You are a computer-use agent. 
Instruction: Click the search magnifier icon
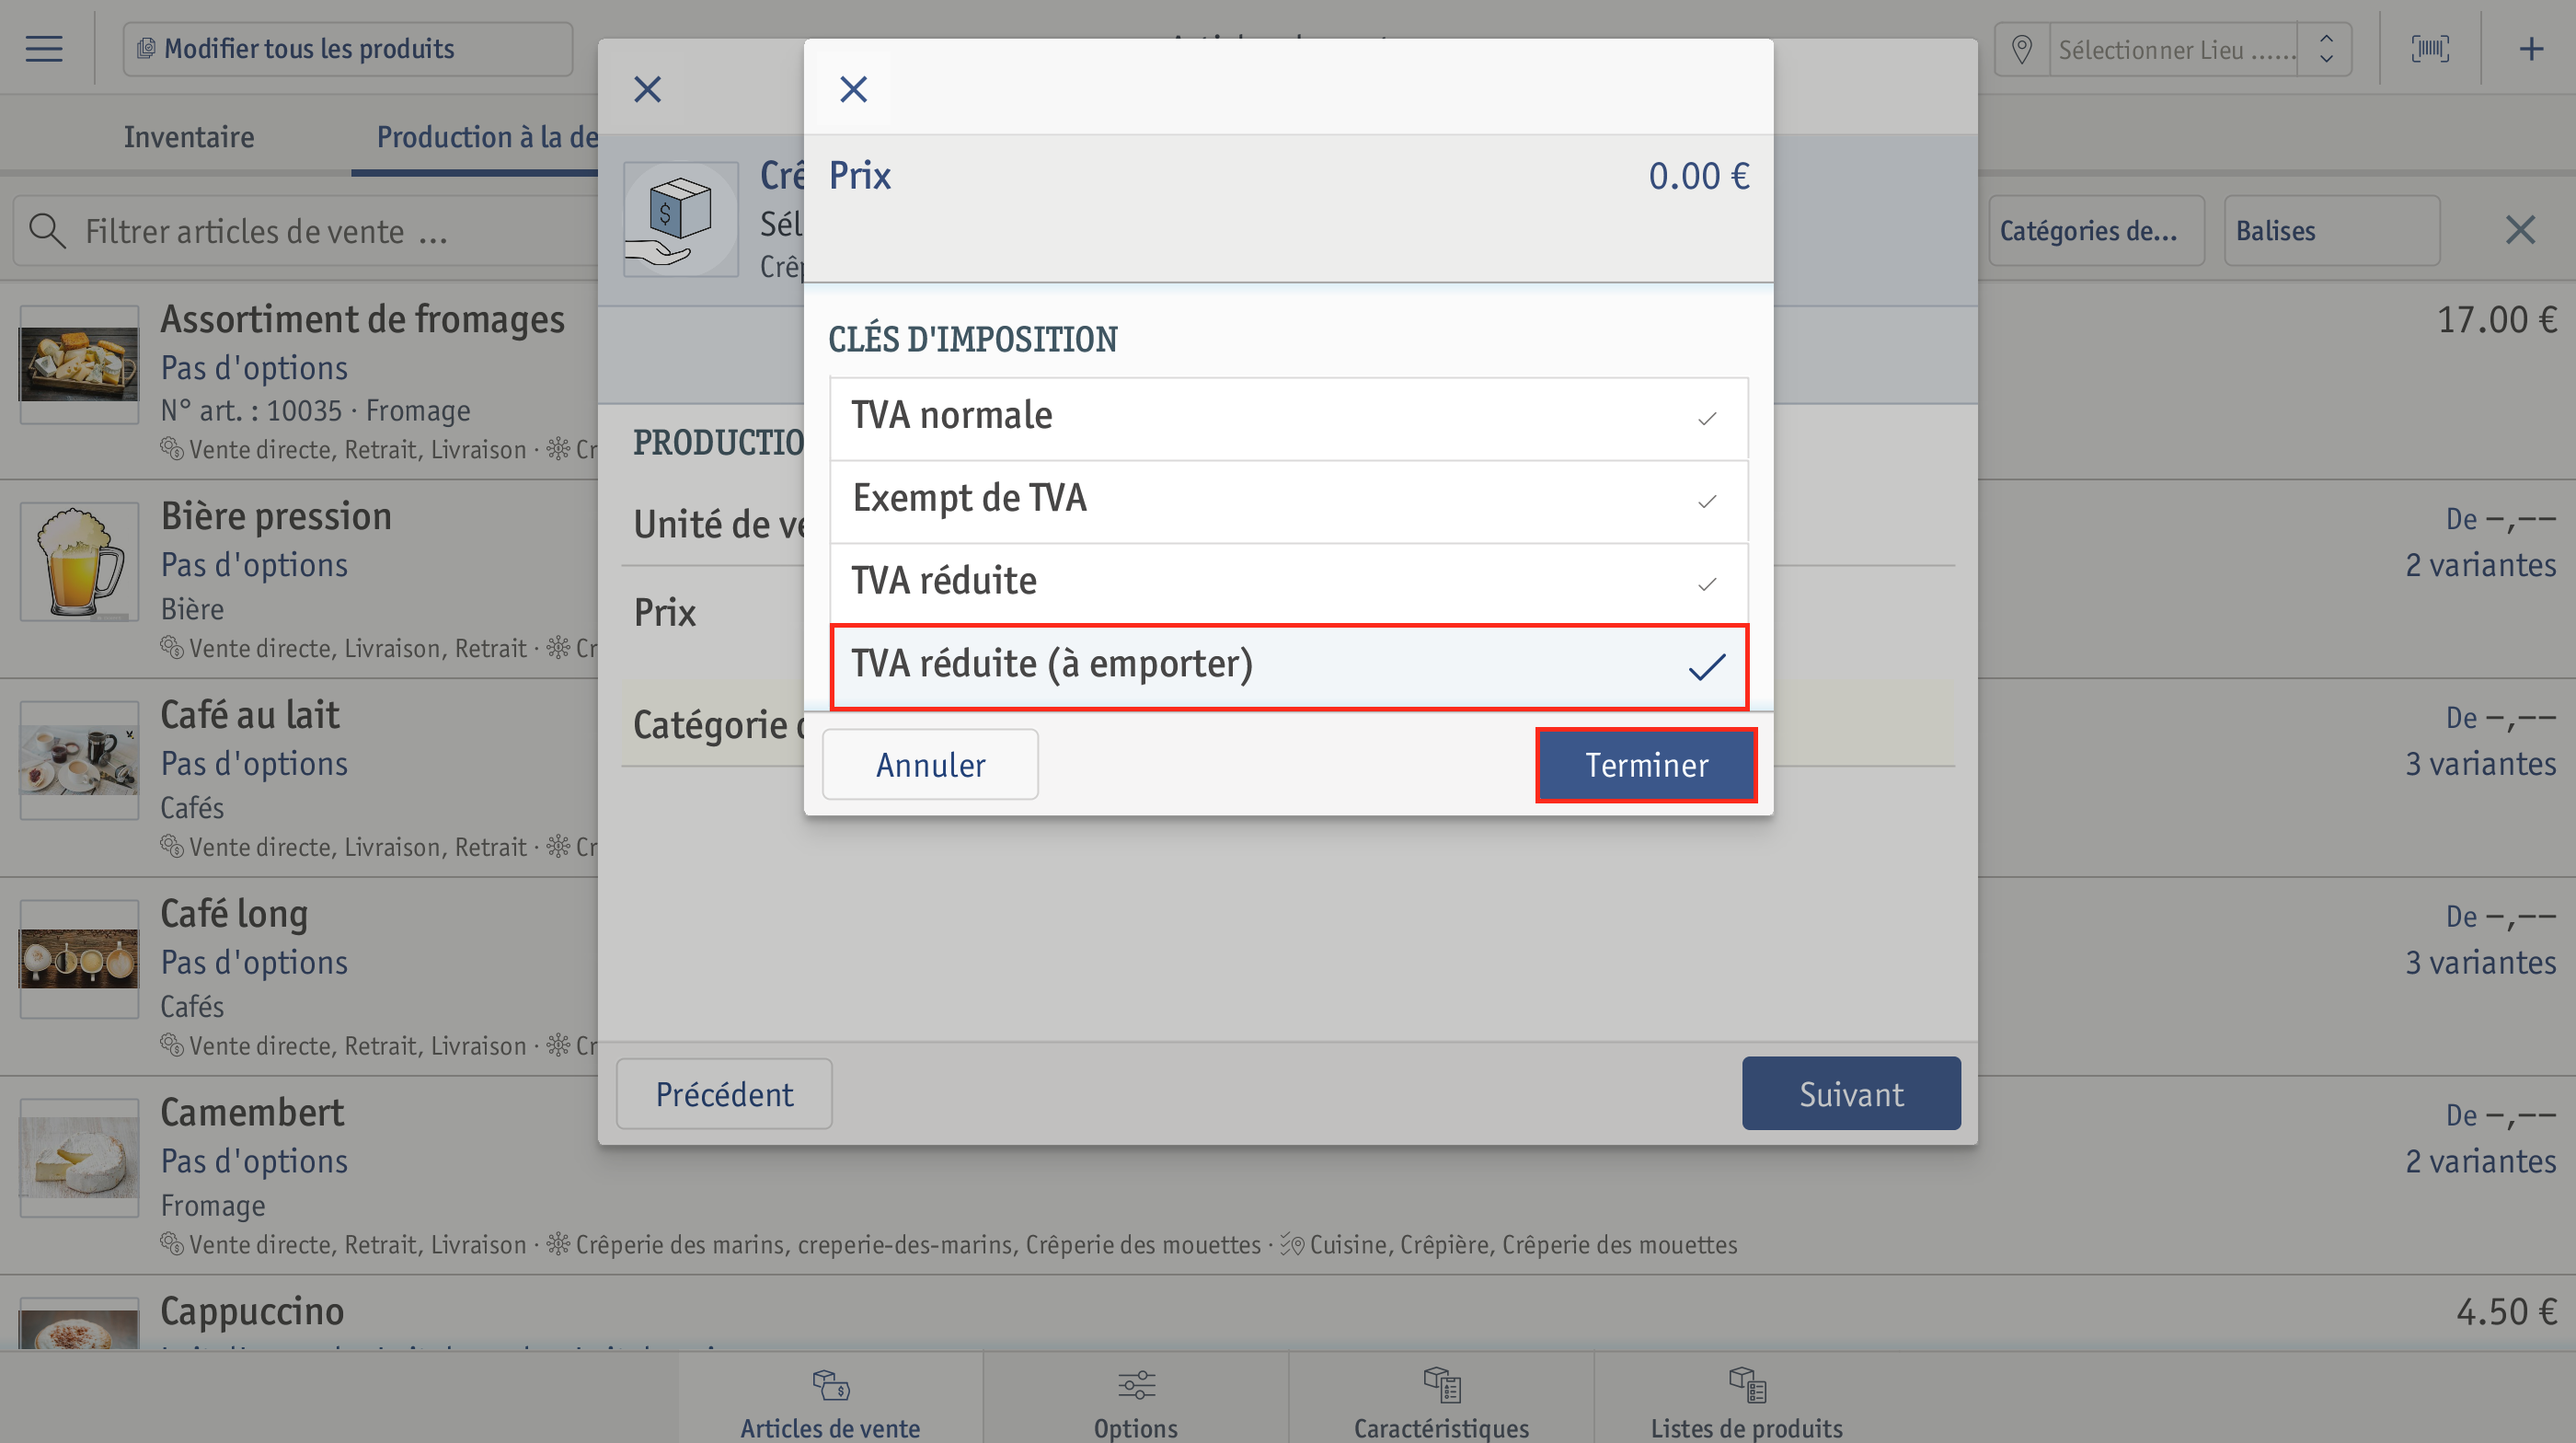click(x=46, y=231)
